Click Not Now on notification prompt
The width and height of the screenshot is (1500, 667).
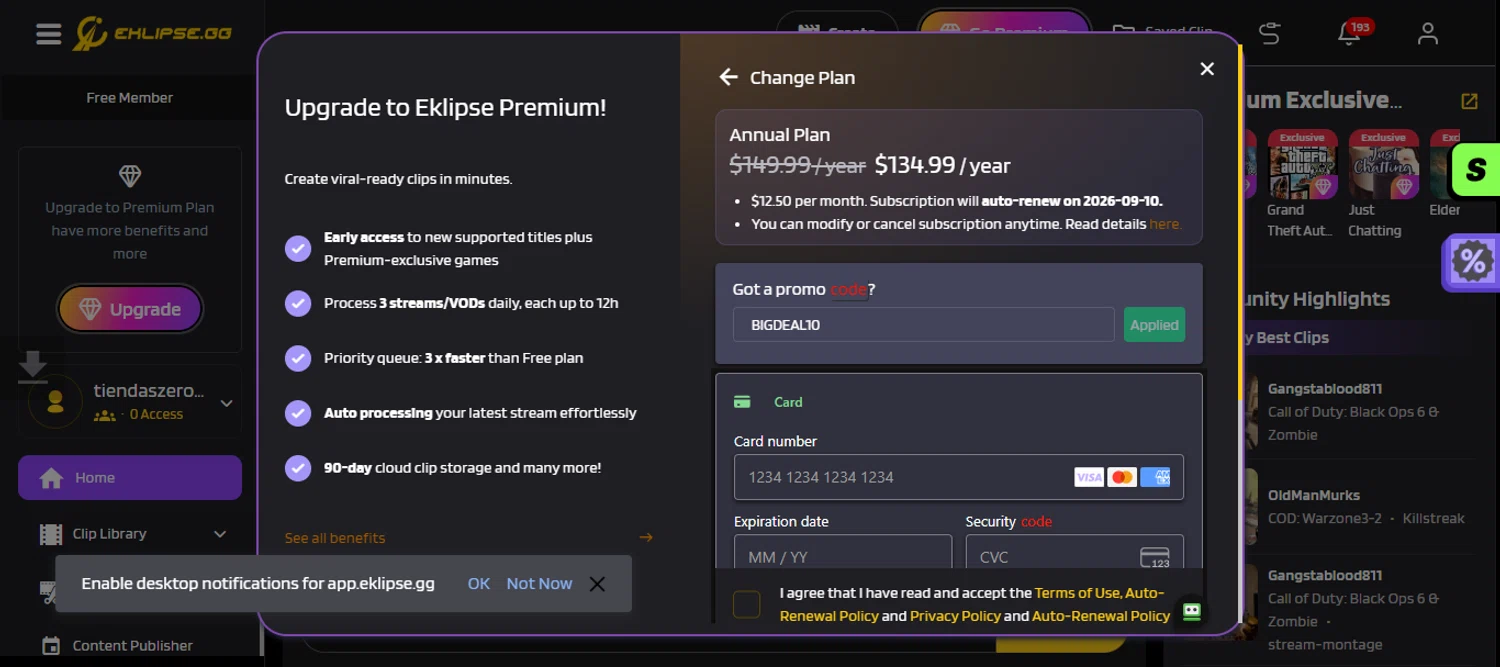click(539, 584)
